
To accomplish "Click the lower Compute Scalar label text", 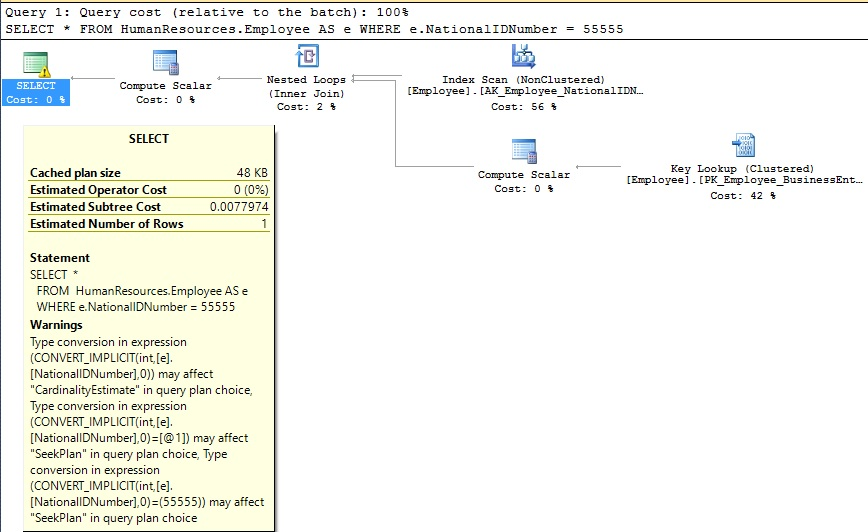I will [524, 175].
